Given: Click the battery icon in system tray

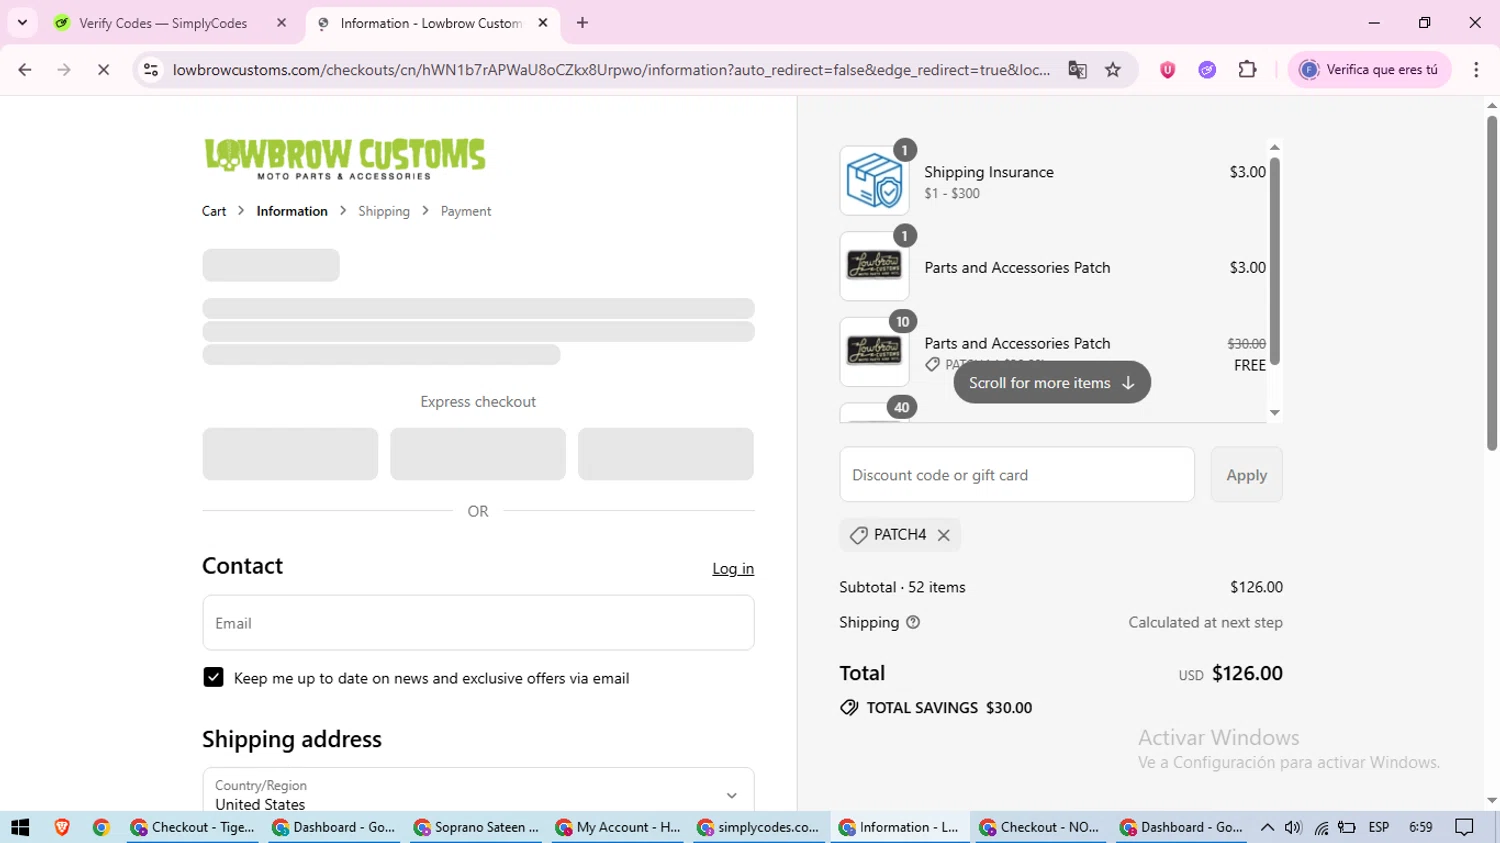Looking at the screenshot, I should pyautogui.click(x=1348, y=827).
